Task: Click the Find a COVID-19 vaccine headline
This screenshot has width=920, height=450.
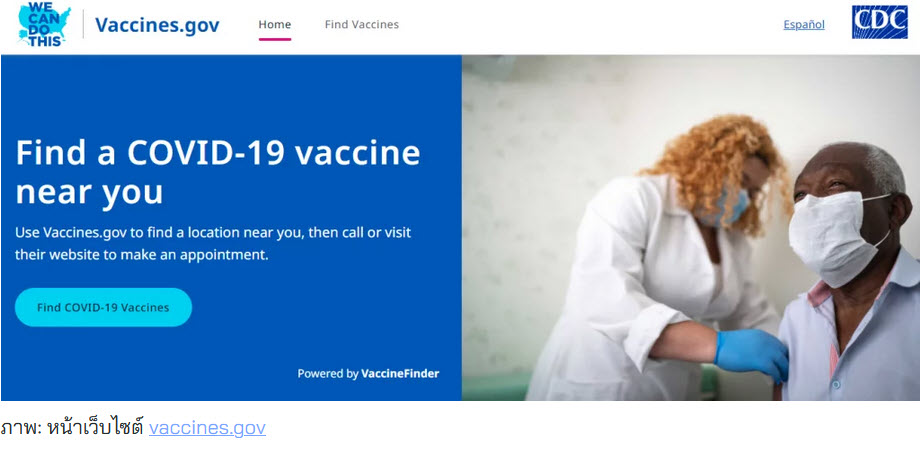Action: click(x=218, y=172)
